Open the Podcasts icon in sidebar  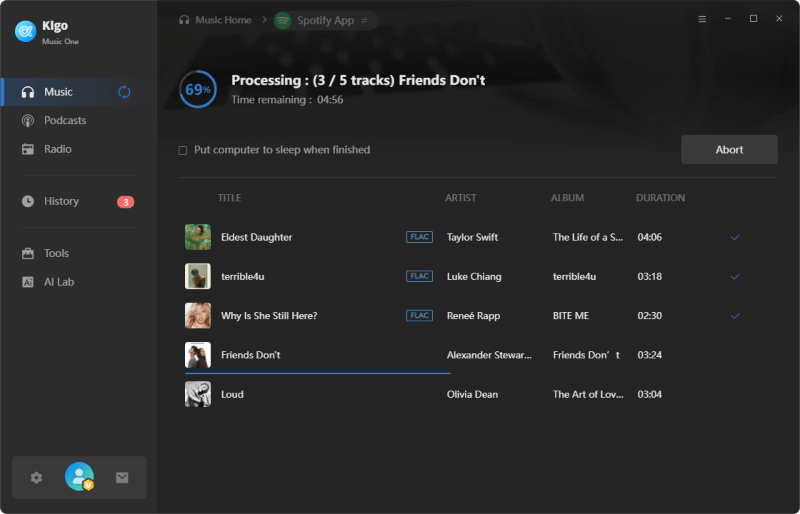coord(28,120)
